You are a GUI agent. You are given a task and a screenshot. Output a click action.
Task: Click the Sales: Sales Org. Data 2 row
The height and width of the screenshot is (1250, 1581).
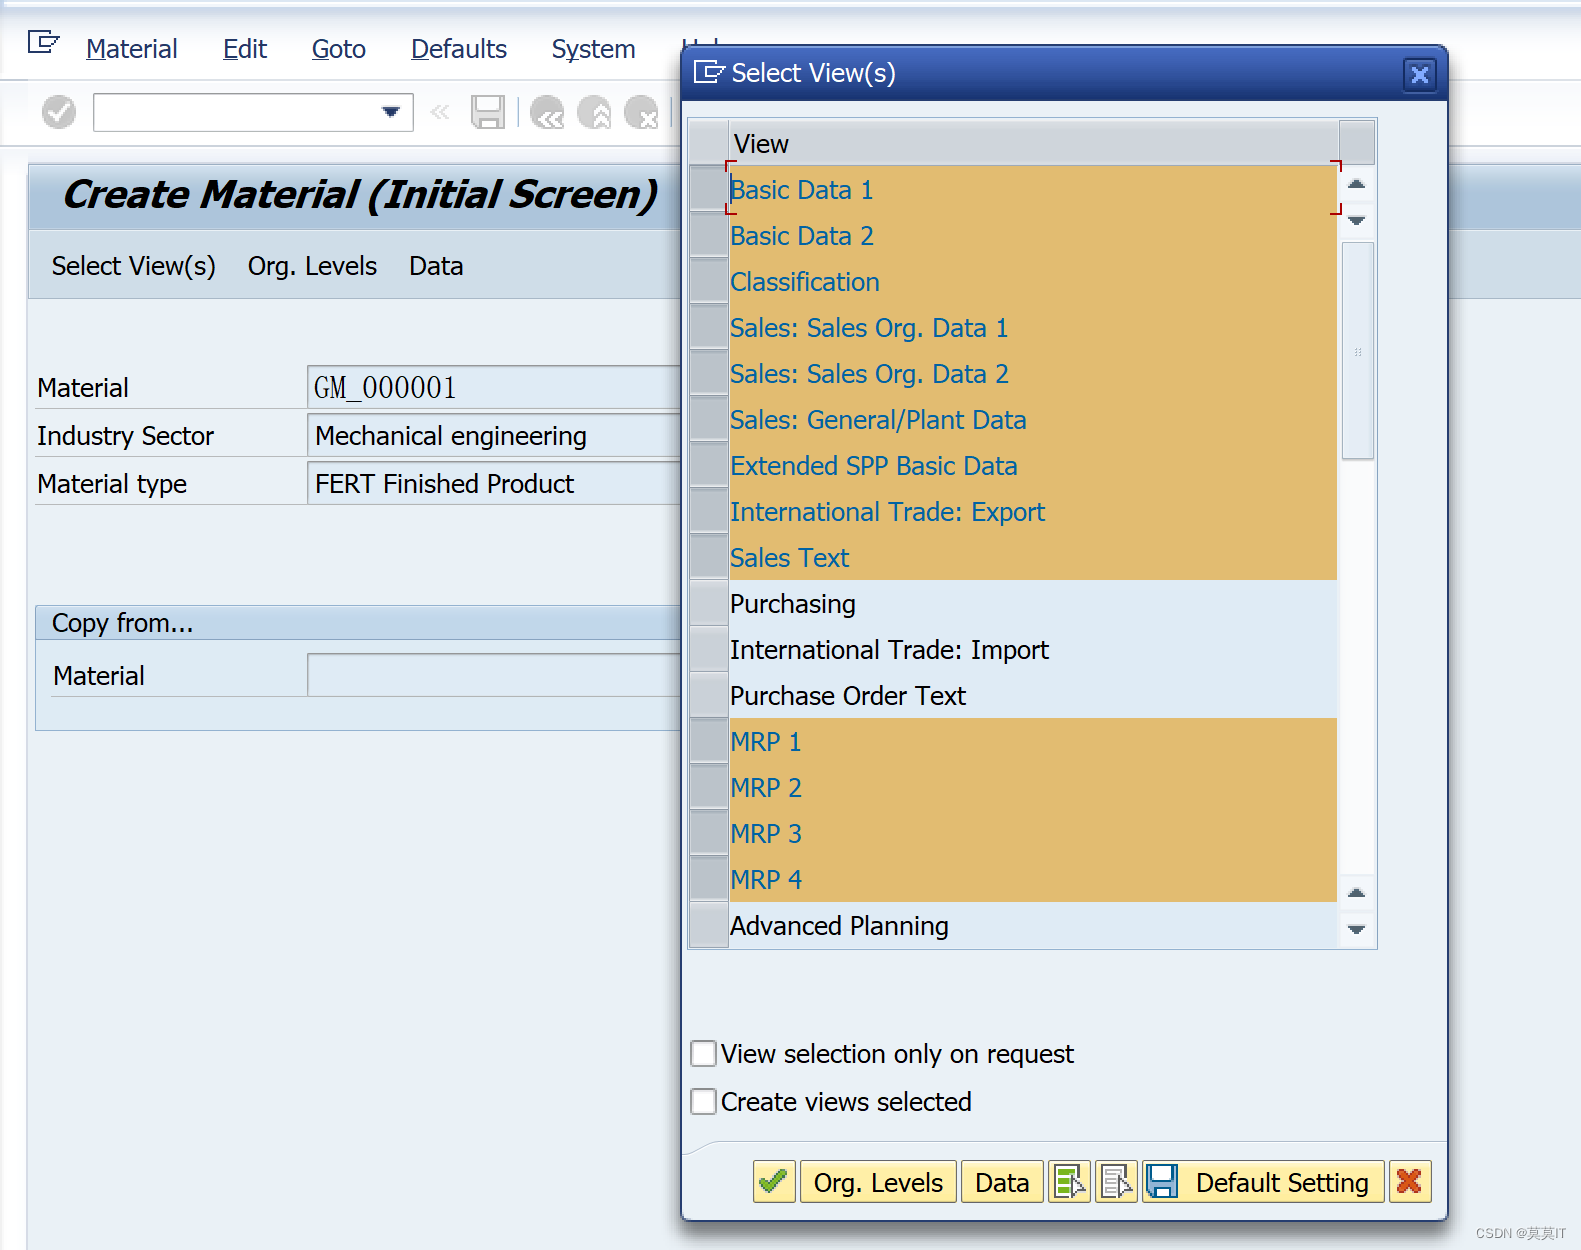tap(1033, 374)
